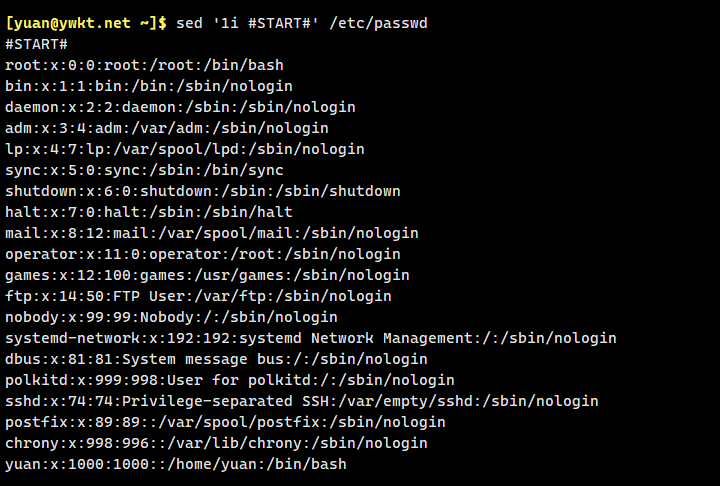
Task: Click the daemon account line
Action: [x=180, y=107]
